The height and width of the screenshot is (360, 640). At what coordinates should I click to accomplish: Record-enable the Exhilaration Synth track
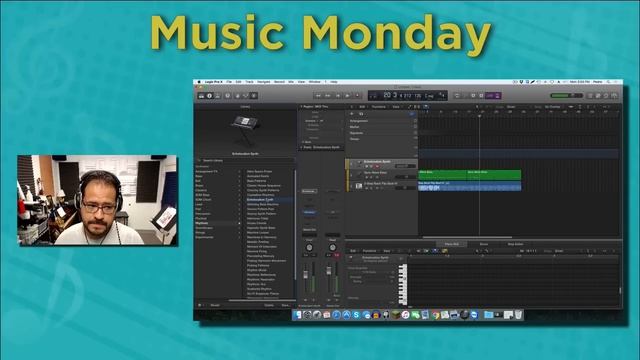click(x=377, y=166)
